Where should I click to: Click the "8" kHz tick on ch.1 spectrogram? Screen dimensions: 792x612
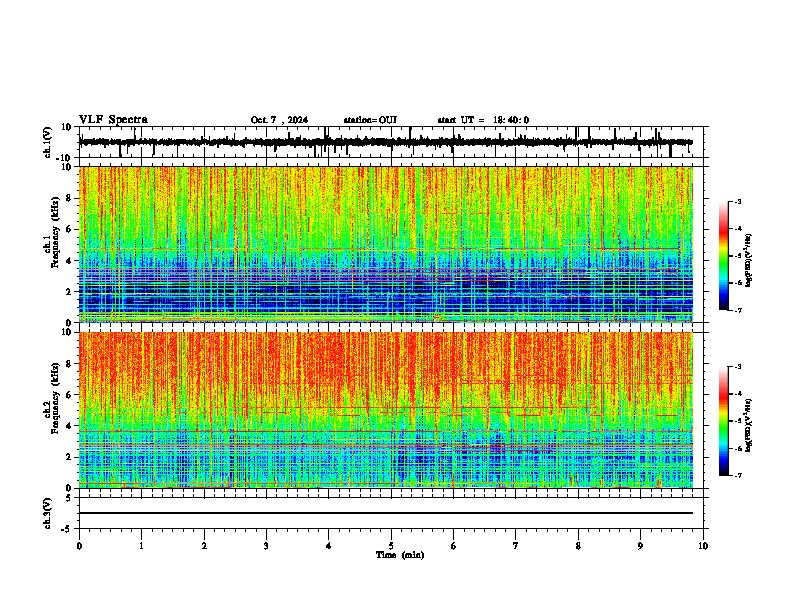70,198
